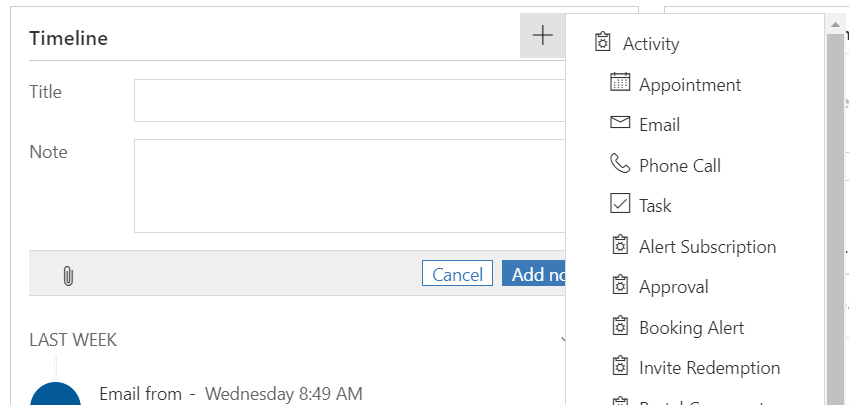The width and height of the screenshot is (849, 405).
Task: Click the paperclip attachment icon
Action: tap(68, 276)
